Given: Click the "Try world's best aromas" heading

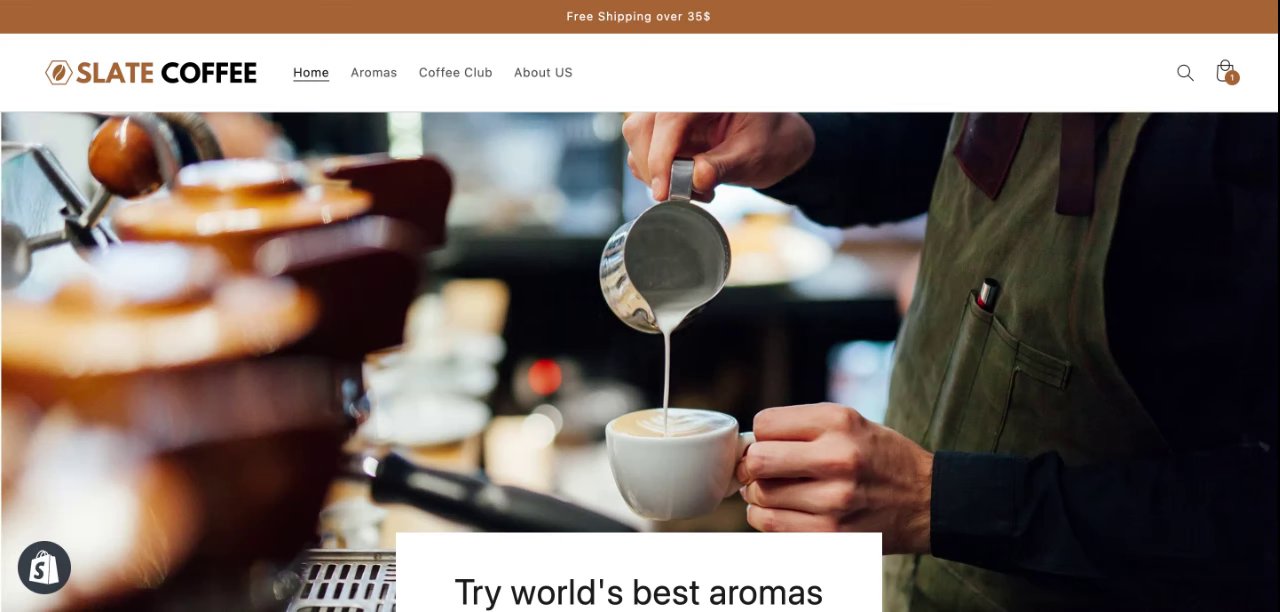Looking at the screenshot, I should coord(639,592).
